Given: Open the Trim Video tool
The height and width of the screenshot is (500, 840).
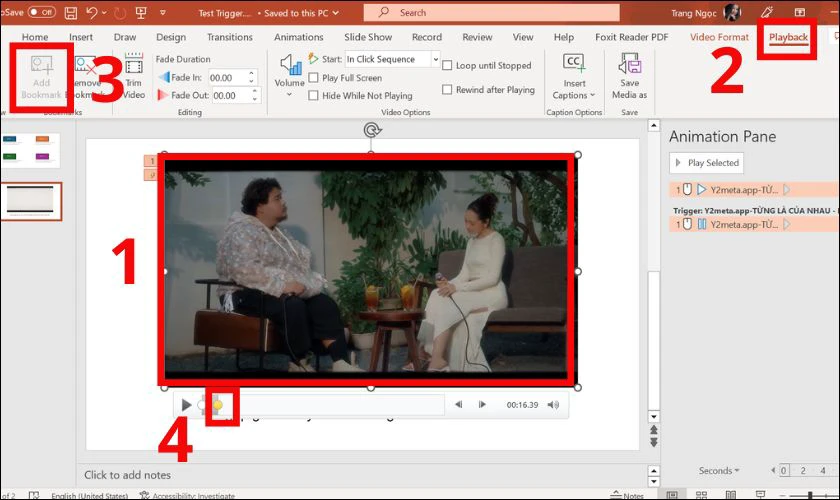Looking at the screenshot, I should click(134, 77).
